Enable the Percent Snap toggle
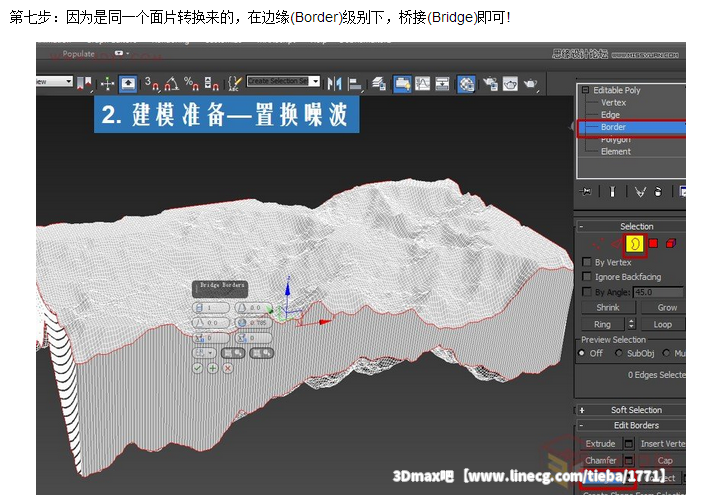 click(x=192, y=84)
